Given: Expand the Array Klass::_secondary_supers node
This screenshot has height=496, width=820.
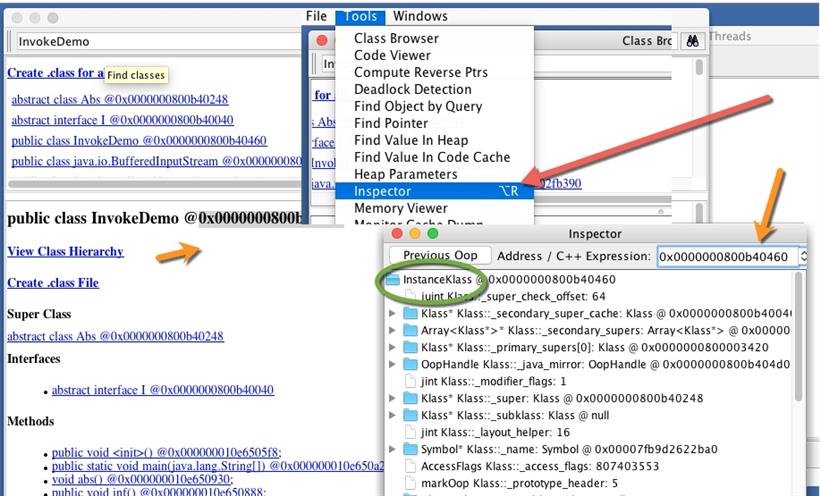Looking at the screenshot, I should [392, 330].
